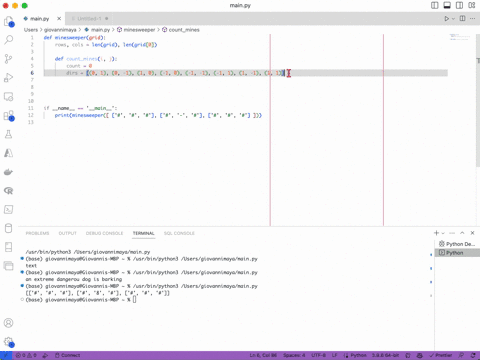Open the stacked-windows icon at activity bar bottom
The height and width of the screenshot is (360, 480).
pos(9,266)
